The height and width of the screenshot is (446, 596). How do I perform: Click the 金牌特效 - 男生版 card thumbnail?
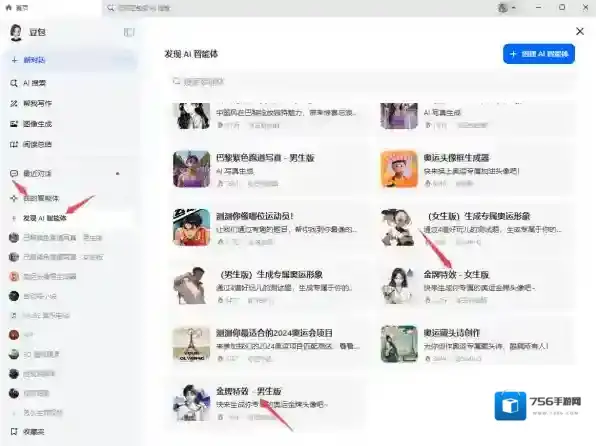[192, 403]
